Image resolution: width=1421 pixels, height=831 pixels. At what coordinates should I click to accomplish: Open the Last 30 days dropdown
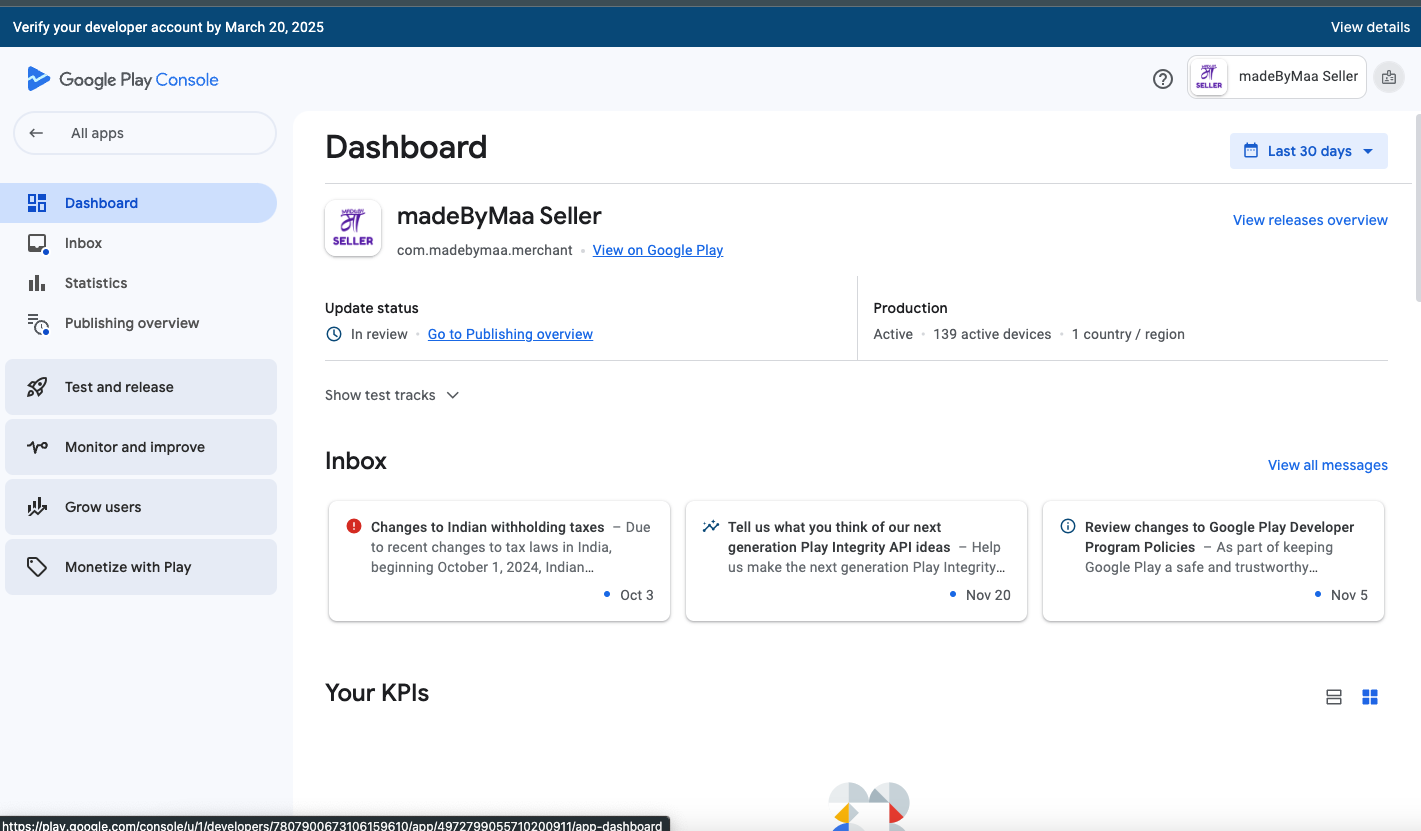pyautogui.click(x=1308, y=151)
